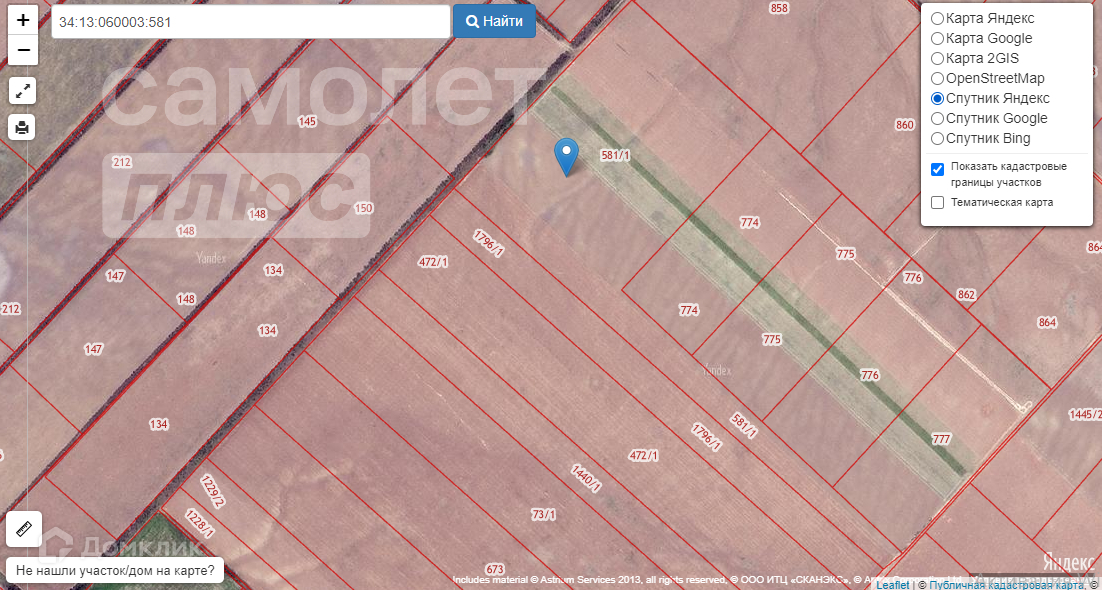Image resolution: width=1102 pixels, height=590 pixels.
Task: Toggle fullscreen map view
Action: pyautogui.click(x=22, y=91)
